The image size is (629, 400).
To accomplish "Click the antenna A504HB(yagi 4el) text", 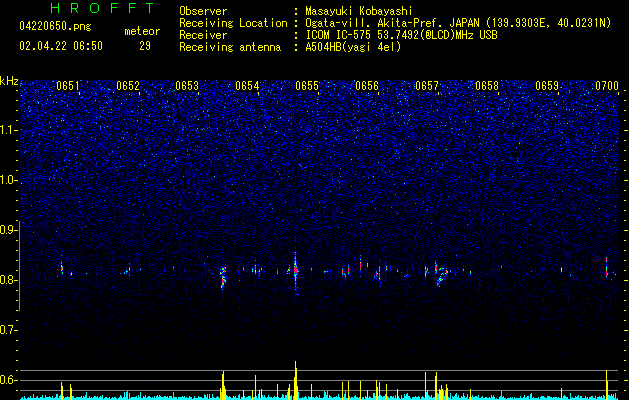I will 353,47.
